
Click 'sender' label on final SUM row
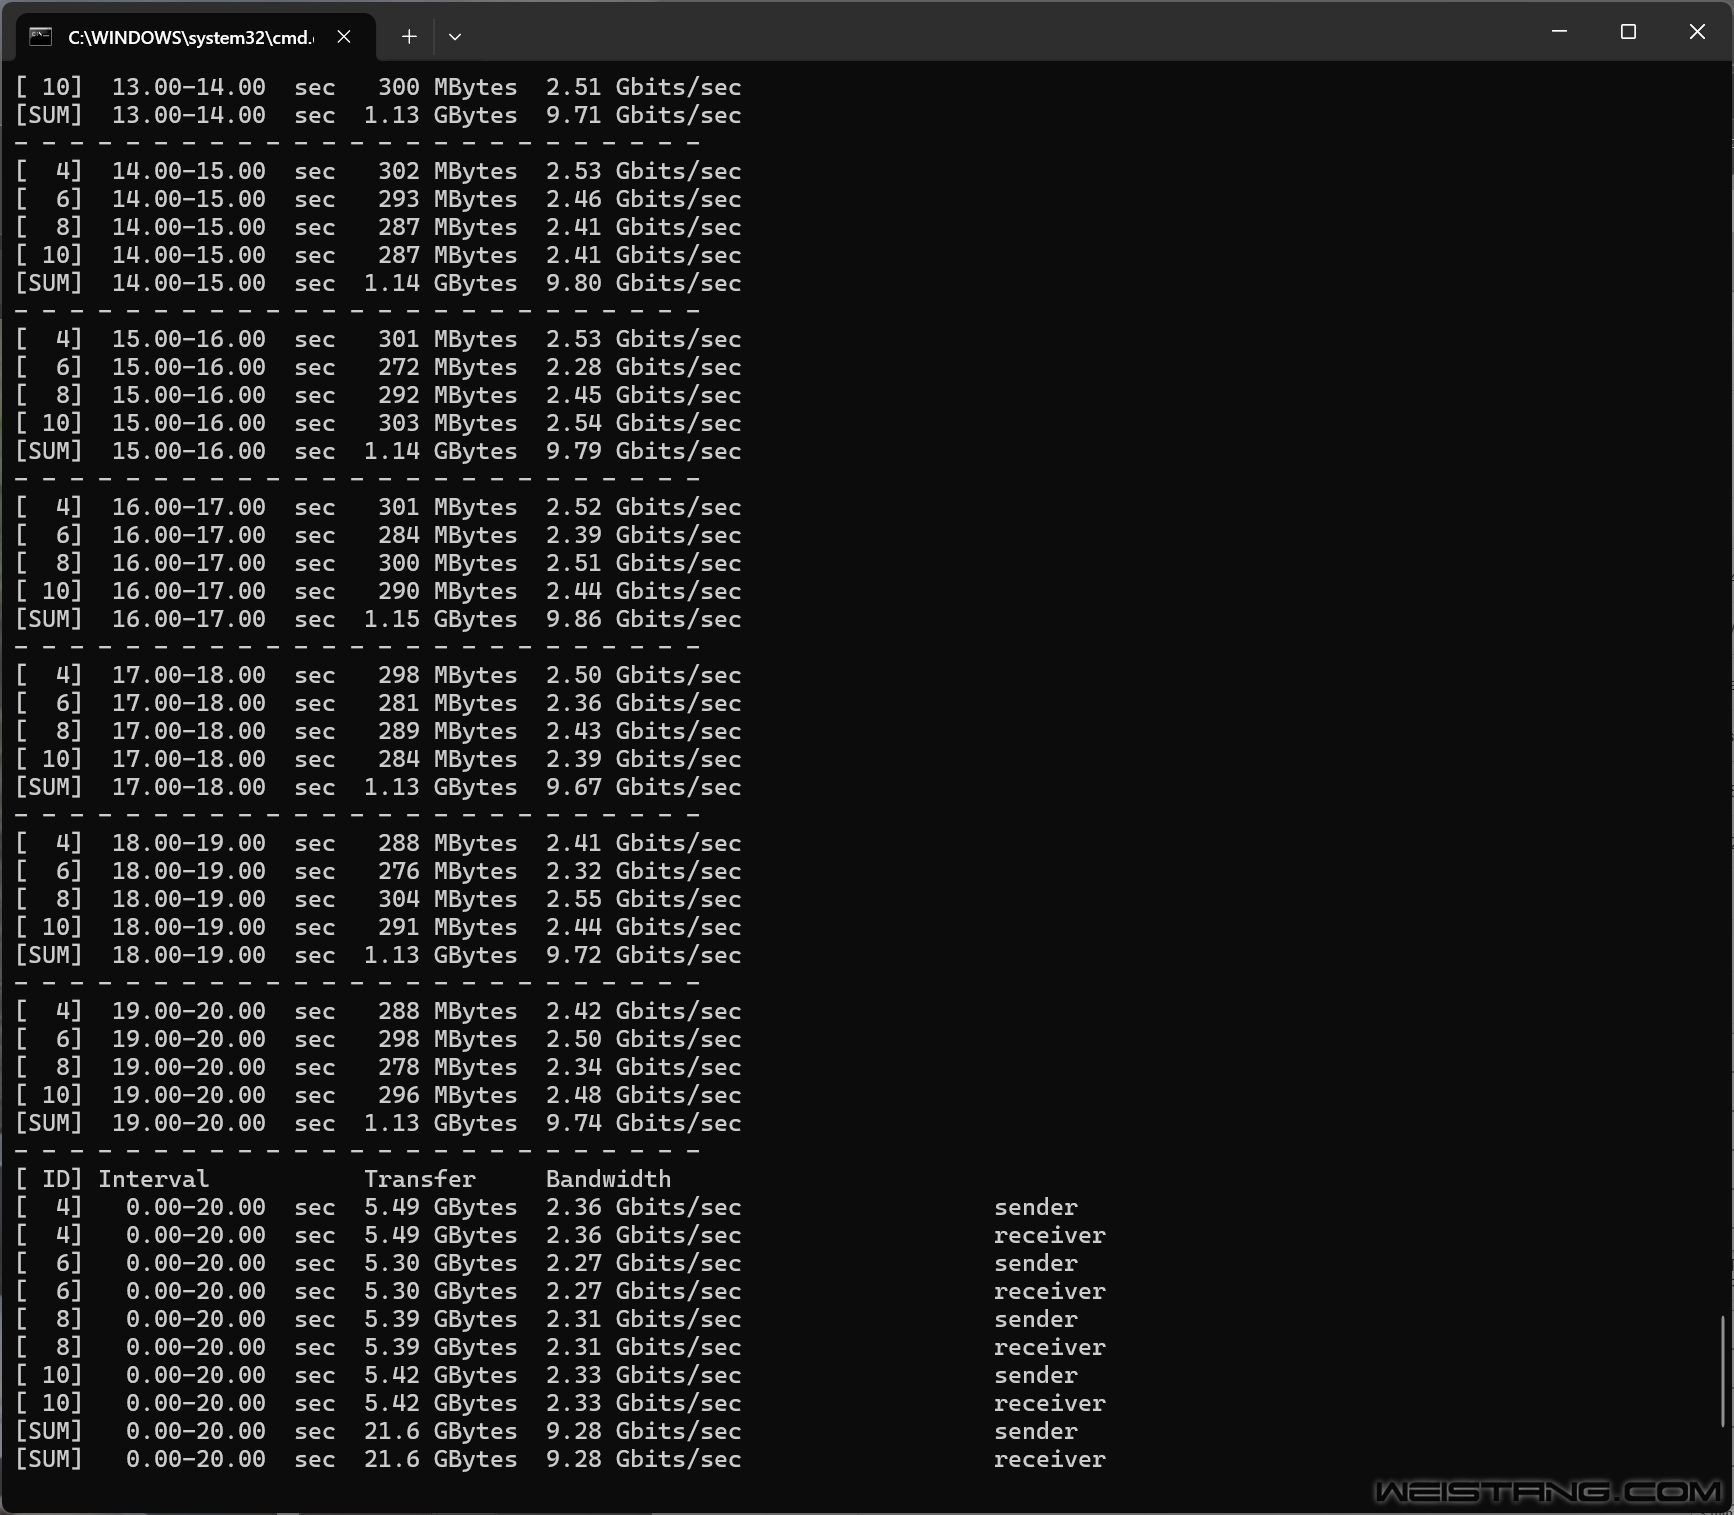click(1036, 1431)
